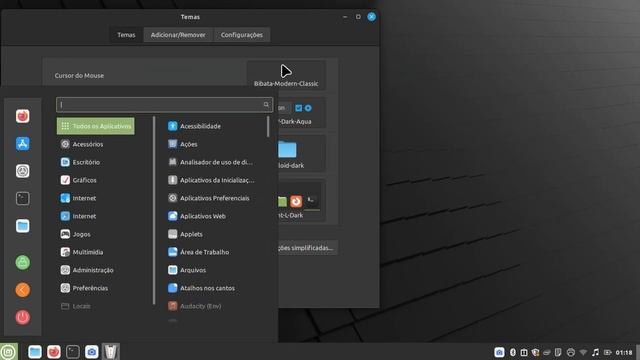Click the green lock screen button
The height and width of the screenshot is (360, 640).
point(22,262)
